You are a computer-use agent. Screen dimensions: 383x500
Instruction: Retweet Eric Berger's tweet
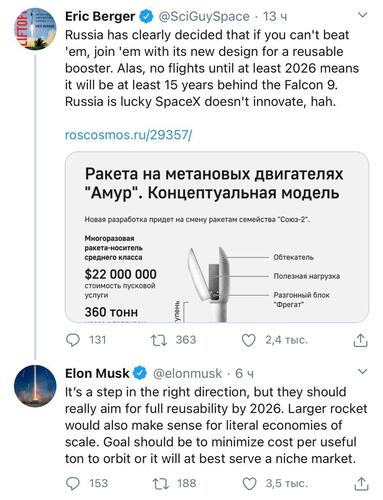coord(159,340)
